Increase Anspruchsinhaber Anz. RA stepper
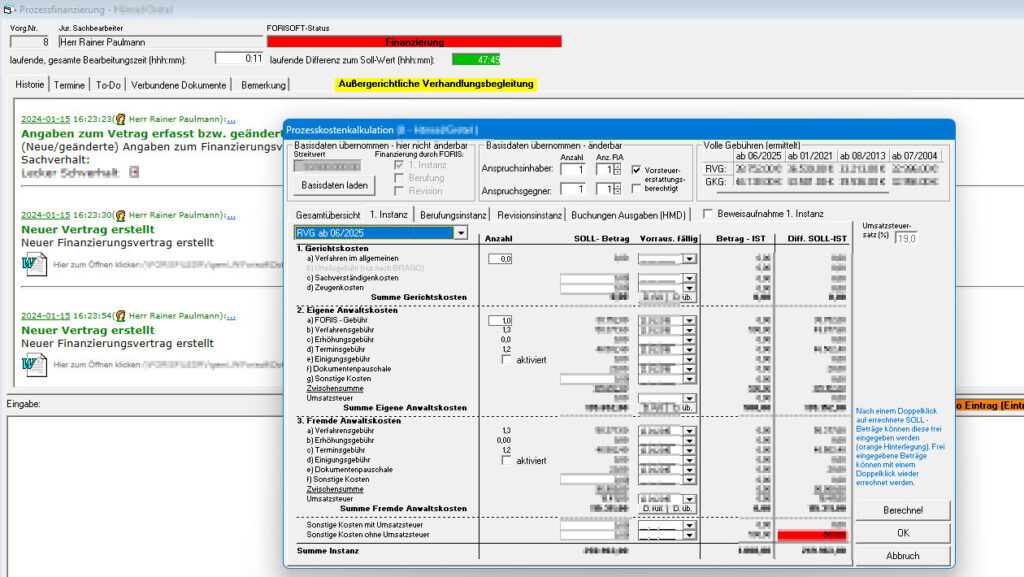This screenshot has width=1024, height=577. 617,167
